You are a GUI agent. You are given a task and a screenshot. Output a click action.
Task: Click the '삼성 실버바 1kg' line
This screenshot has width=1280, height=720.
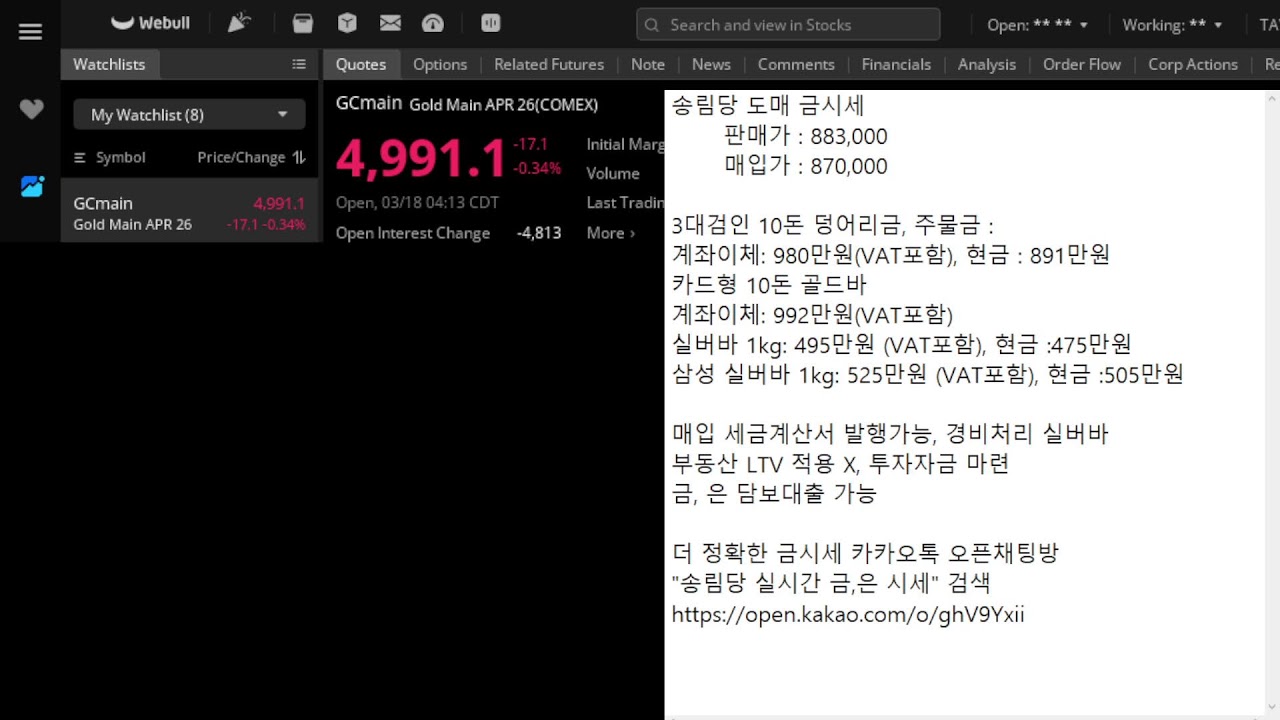click(x=927, y=375)
